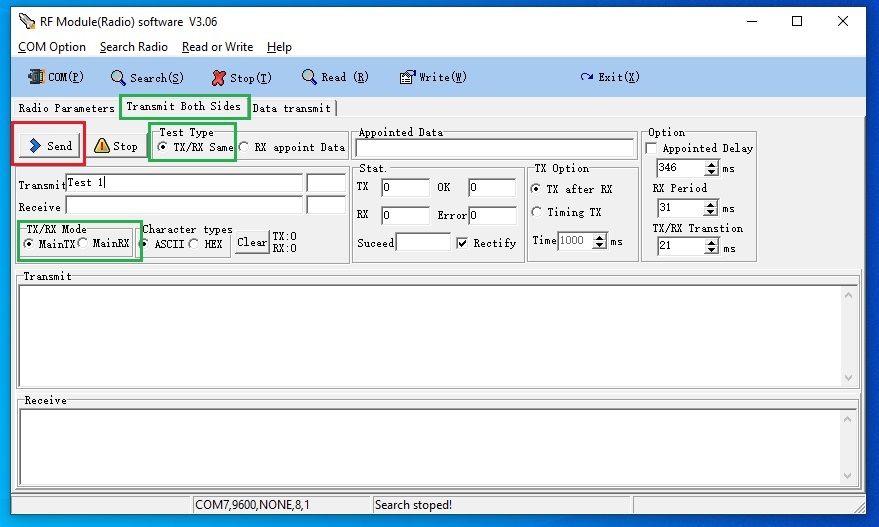Read radio parameters with Read (R)
This screenshot has width=879, height=527.
click(335, 77)
